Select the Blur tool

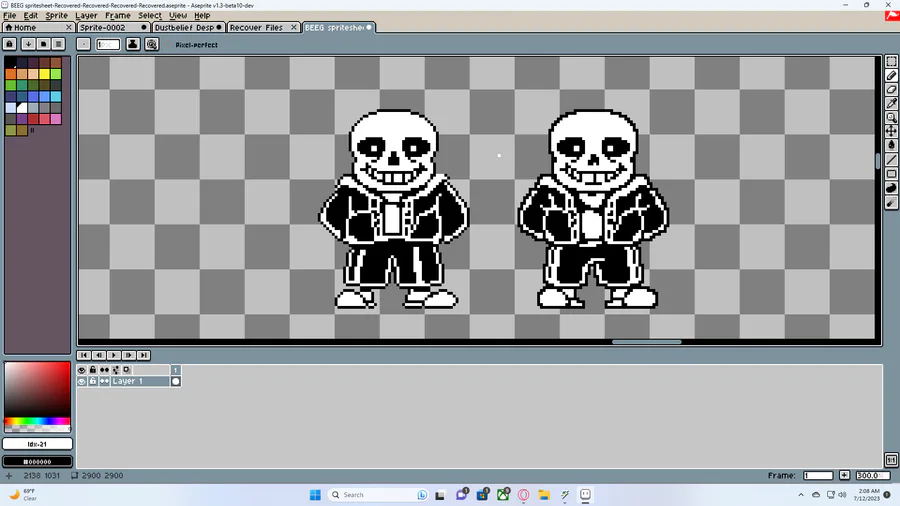(x=891, y=202)
